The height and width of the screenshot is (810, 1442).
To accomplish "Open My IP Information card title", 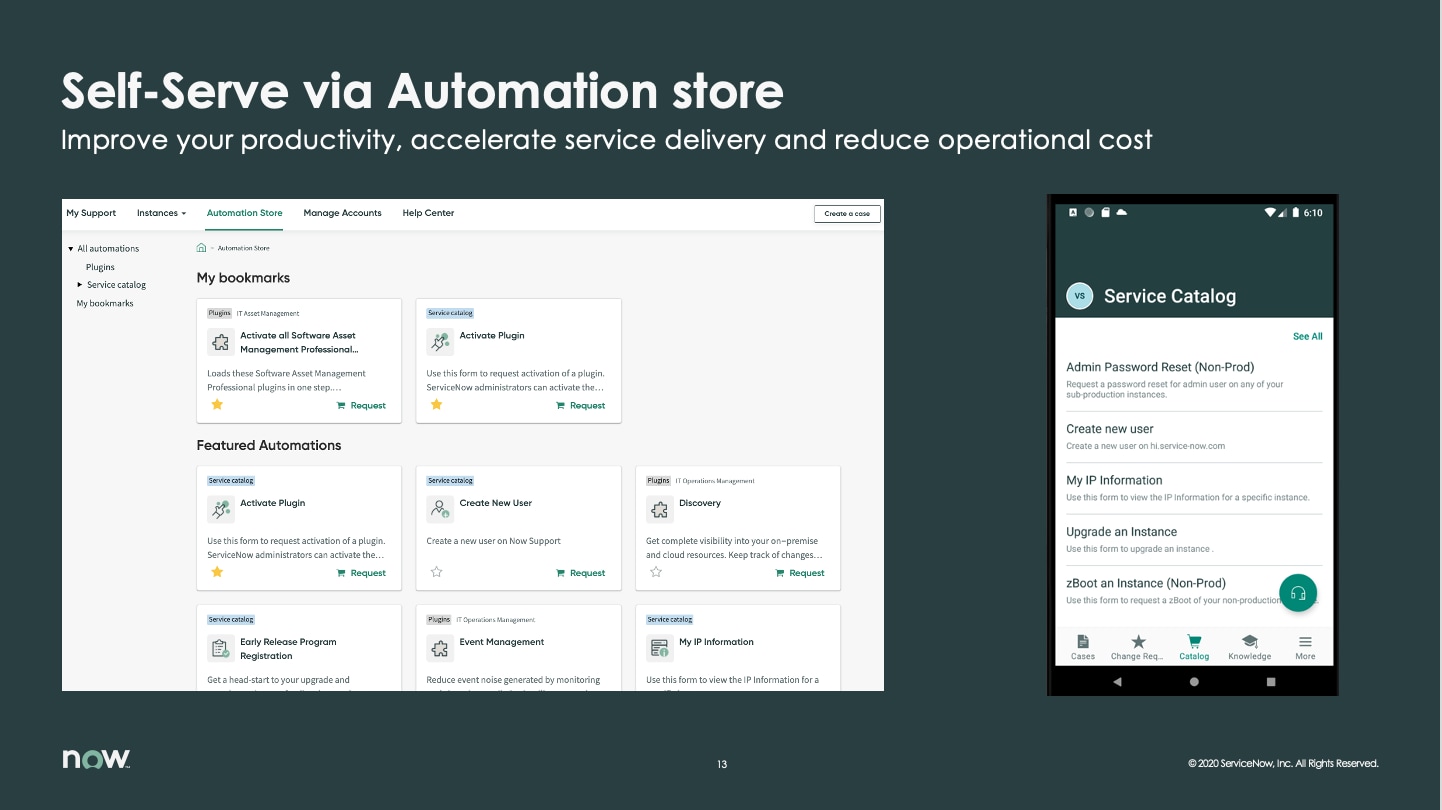I will pos(716,642).
